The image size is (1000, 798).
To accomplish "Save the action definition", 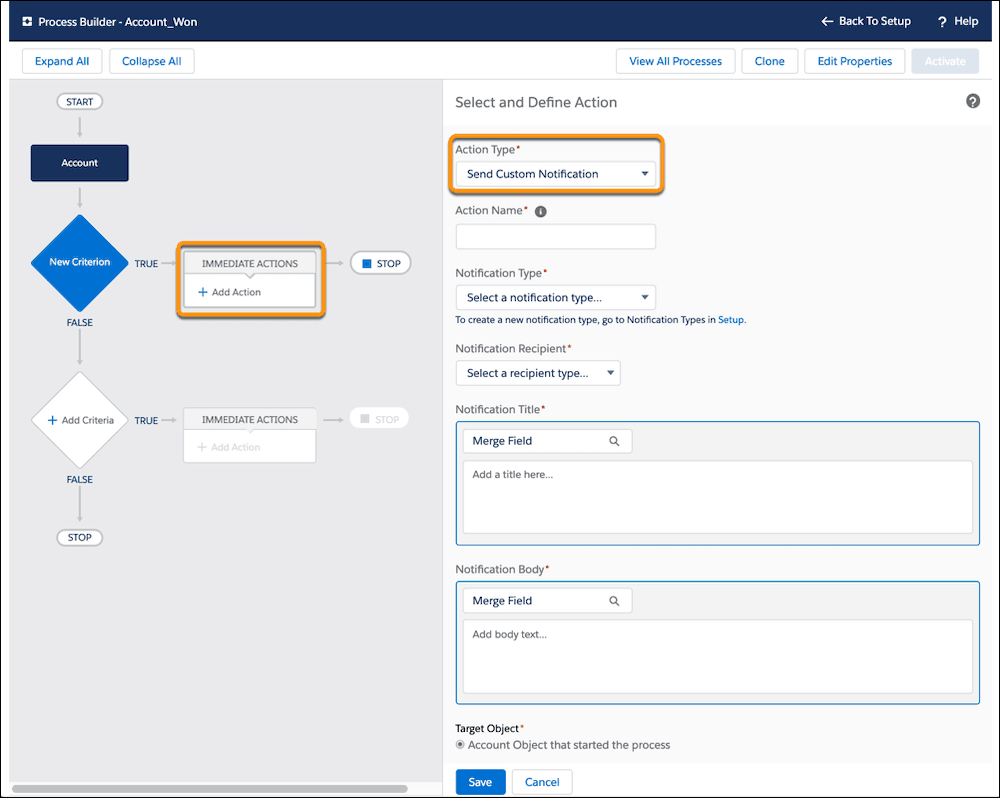I will pyautogui.click(x=480, y=782).
